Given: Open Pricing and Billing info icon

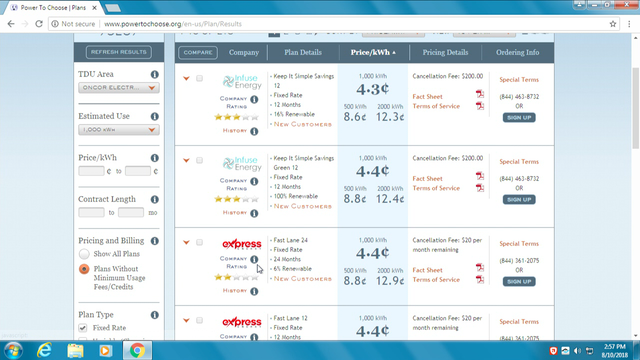Looking at the screenshot, I should tap(154, 241).
